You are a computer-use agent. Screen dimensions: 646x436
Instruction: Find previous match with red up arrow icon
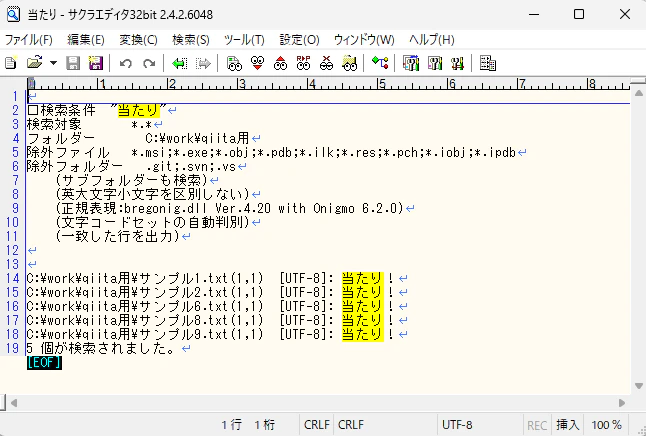click(x=281, y=63)
